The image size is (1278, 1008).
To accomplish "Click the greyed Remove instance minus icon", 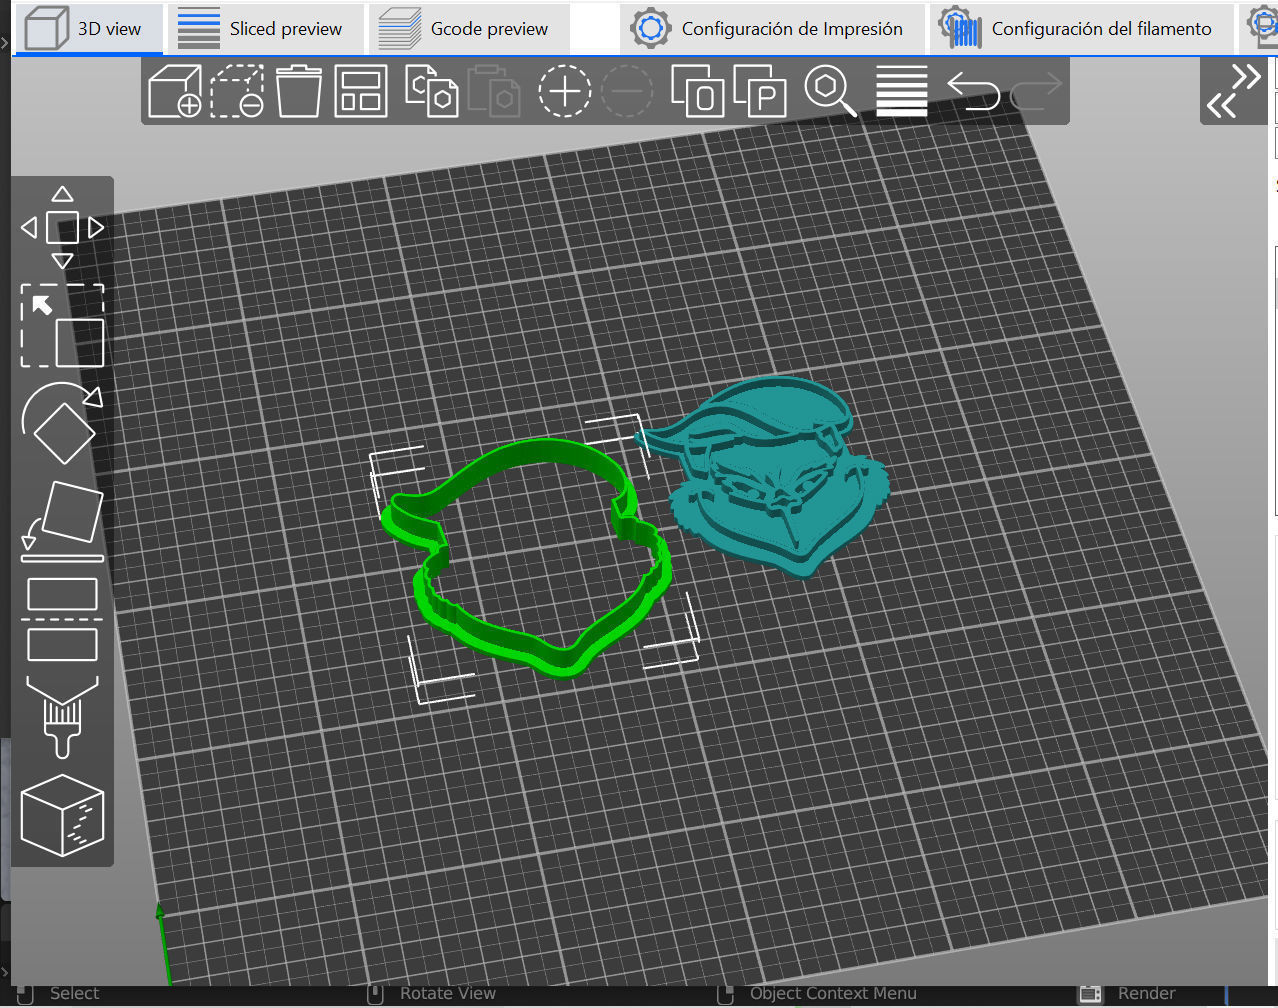I will (628, 91).
